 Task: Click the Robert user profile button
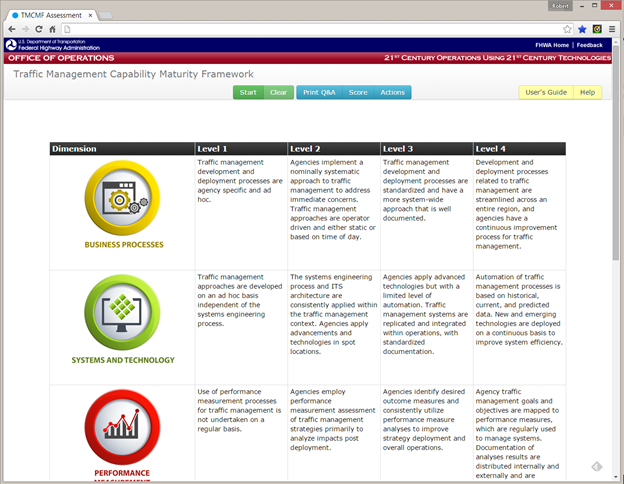coord(560,6)
